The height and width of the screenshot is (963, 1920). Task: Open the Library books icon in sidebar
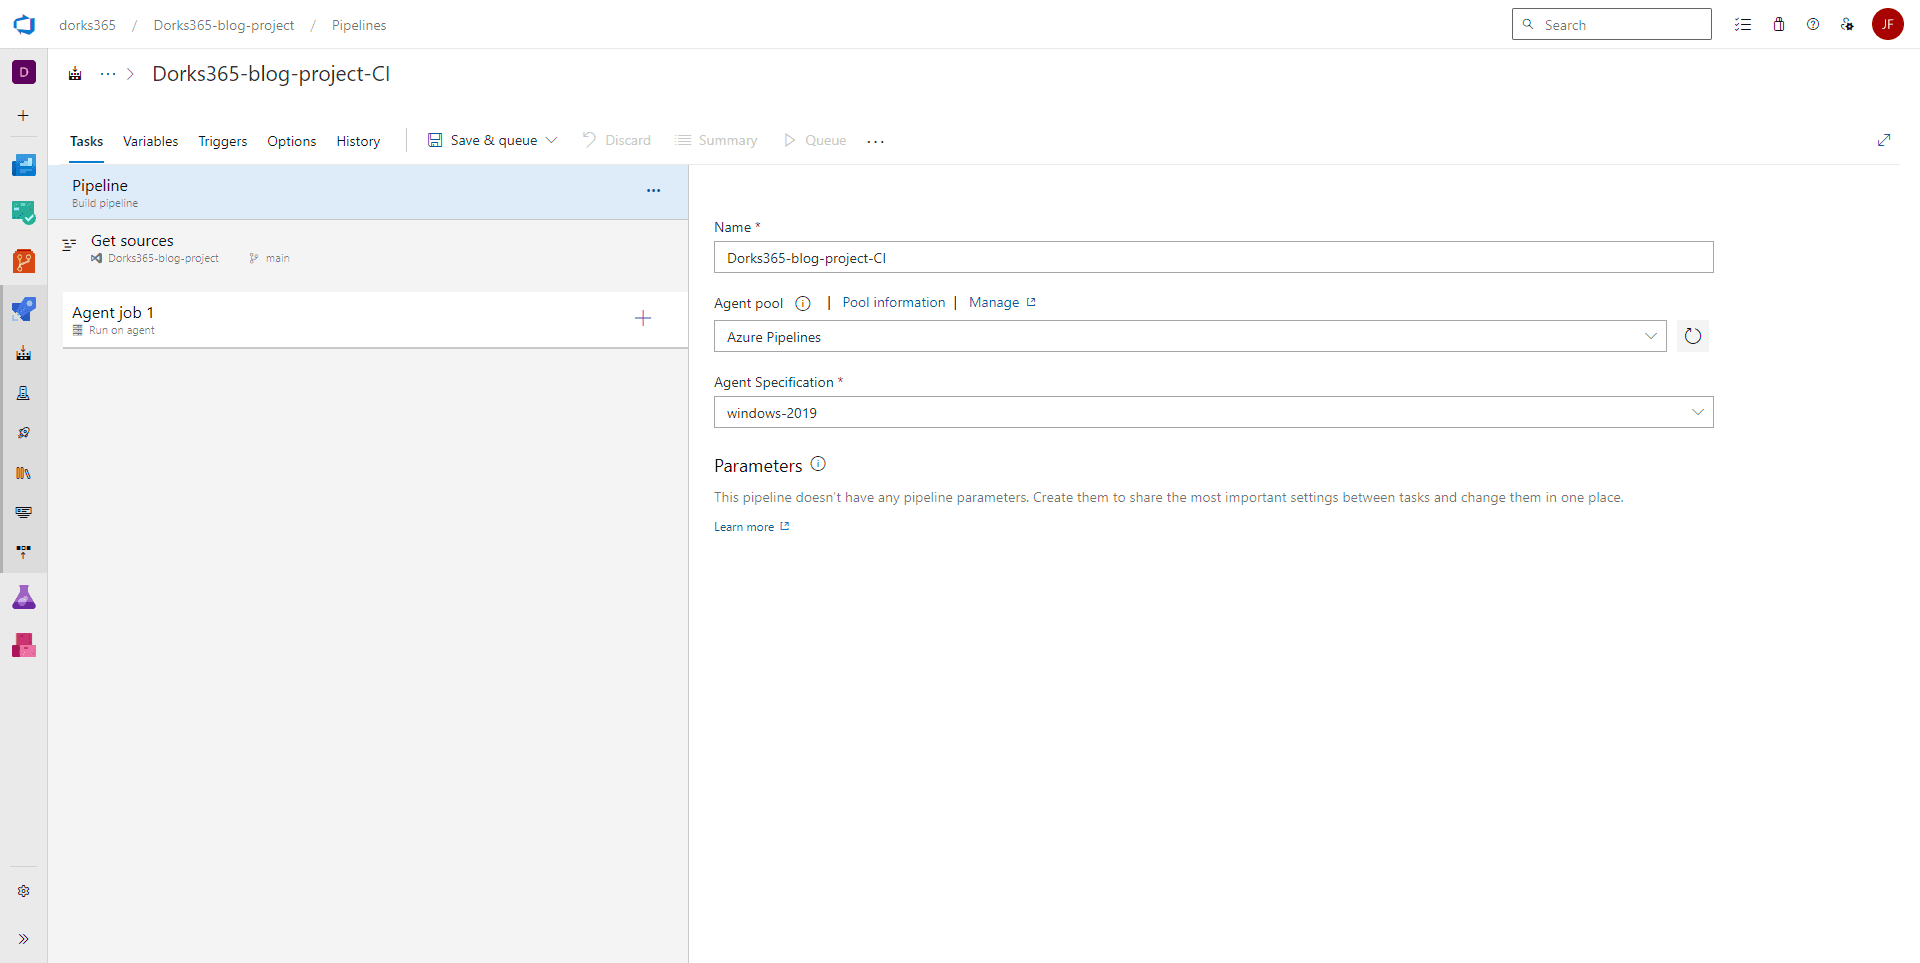[x=24, y=473]
